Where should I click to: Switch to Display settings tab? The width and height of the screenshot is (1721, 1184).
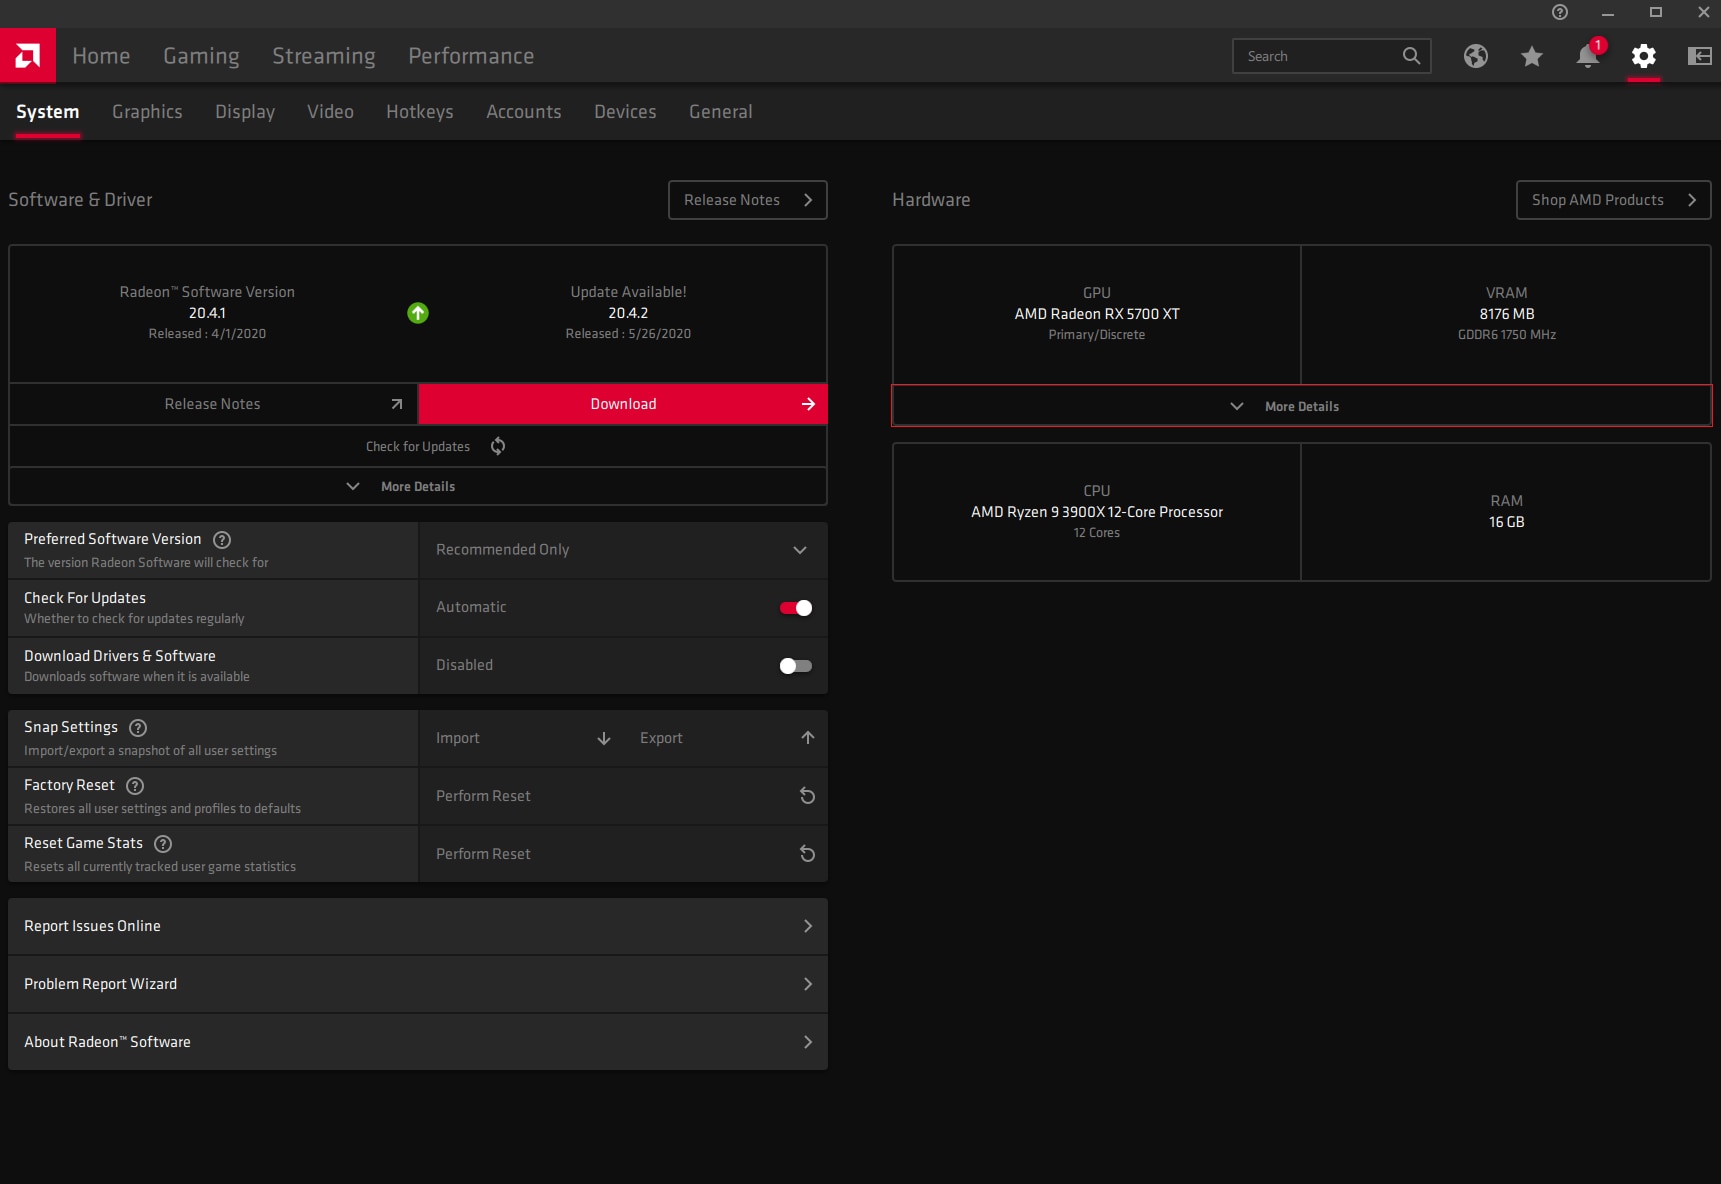point(245,112)
